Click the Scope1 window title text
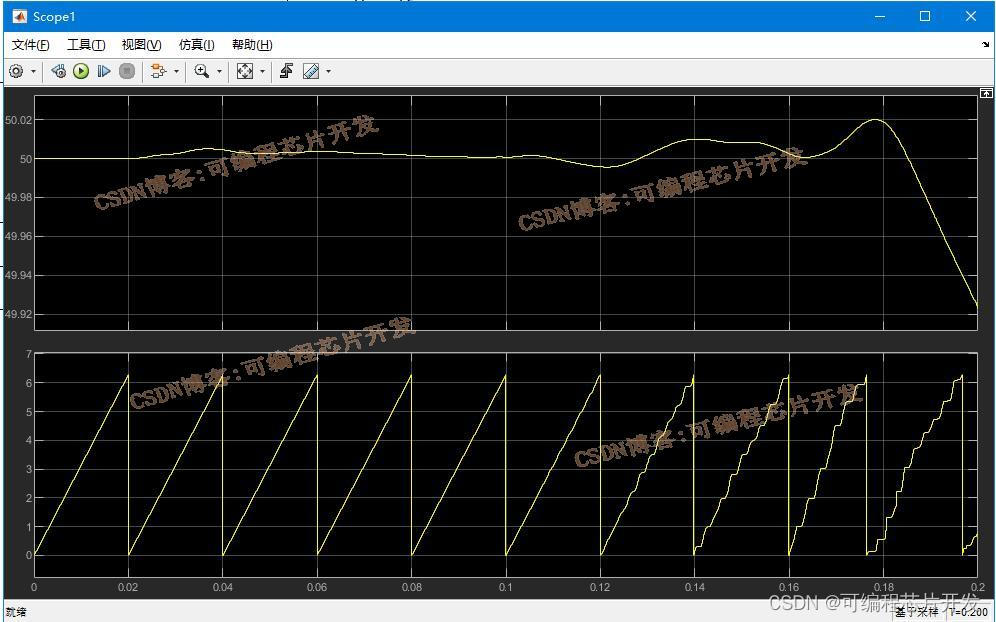This screenshot has height=622, width=996. (x=54, y=17)
